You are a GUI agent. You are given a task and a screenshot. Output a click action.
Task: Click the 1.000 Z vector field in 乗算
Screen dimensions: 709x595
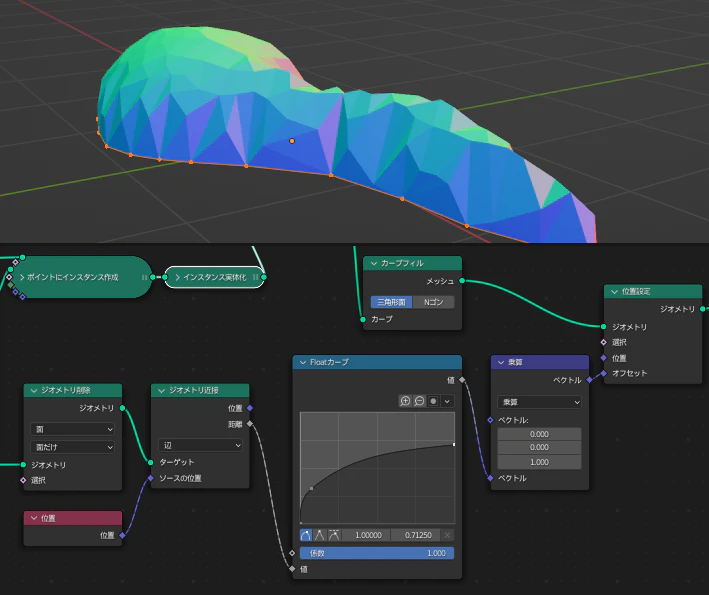539,462
